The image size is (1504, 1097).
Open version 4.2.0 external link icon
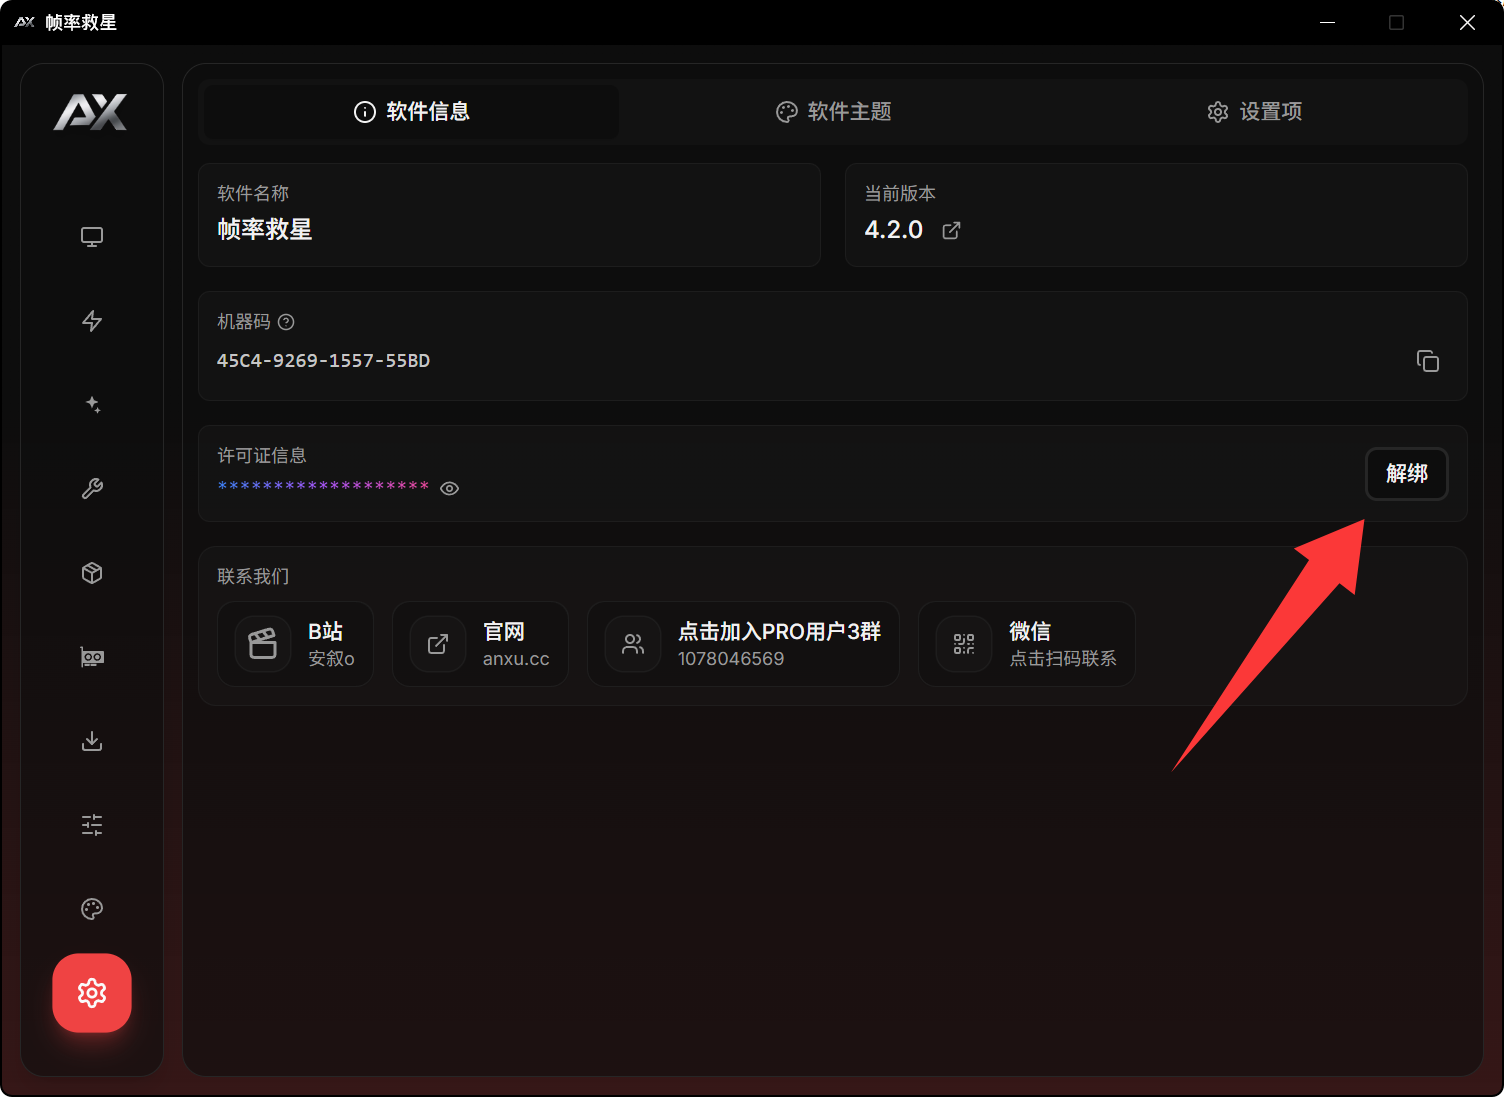[x=951, y=231]
